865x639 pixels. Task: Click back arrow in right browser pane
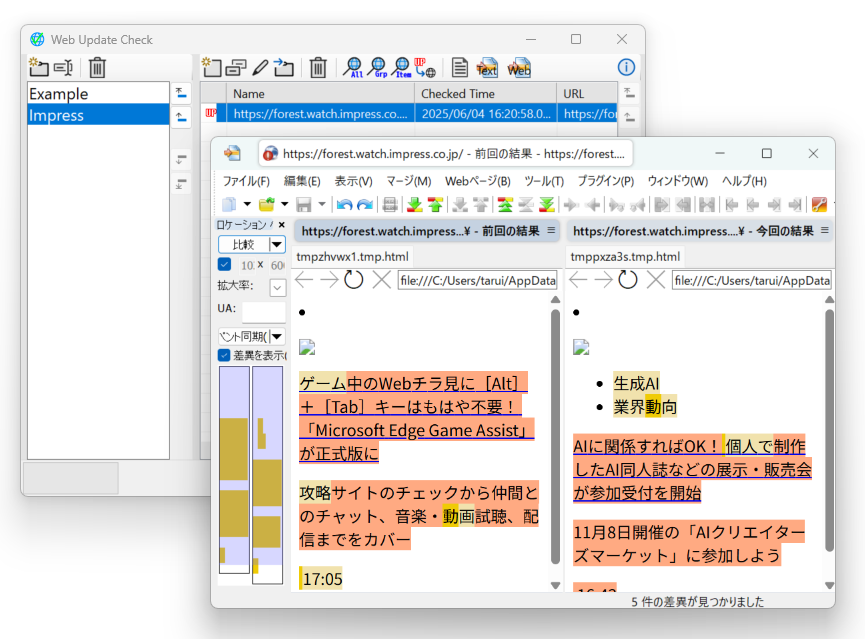point(578,280)
